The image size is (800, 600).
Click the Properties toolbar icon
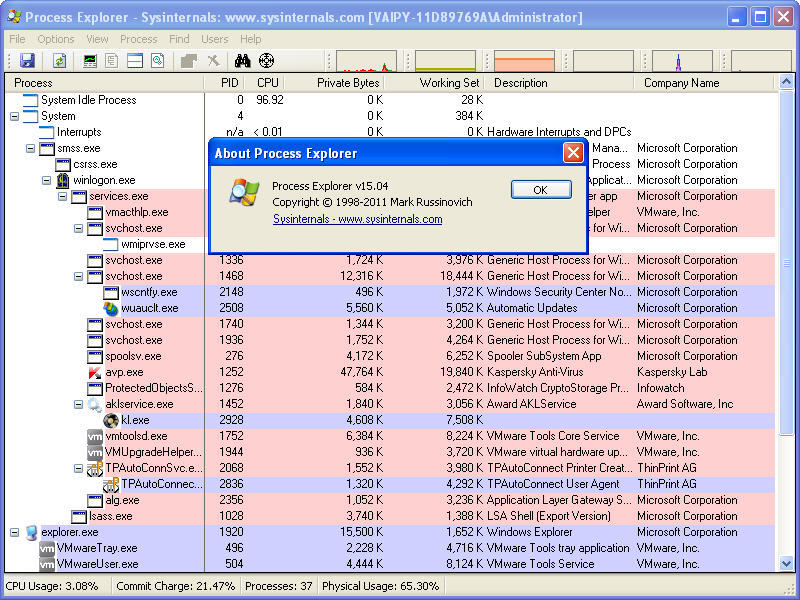pos(189,61)
